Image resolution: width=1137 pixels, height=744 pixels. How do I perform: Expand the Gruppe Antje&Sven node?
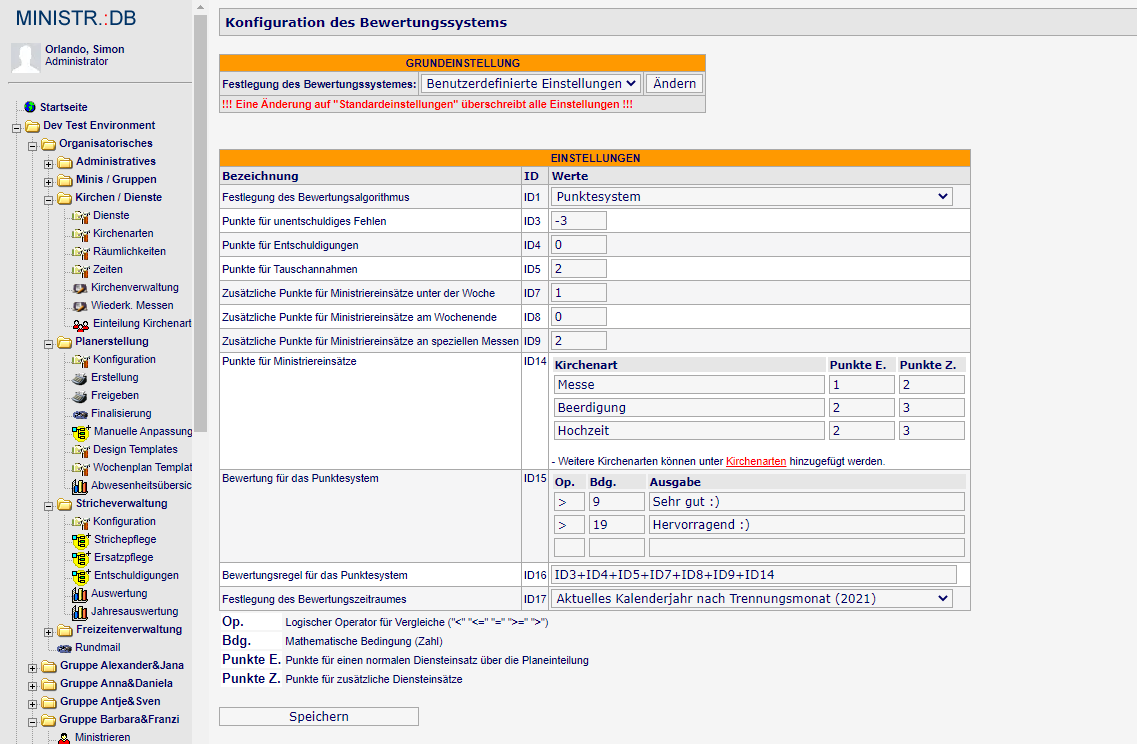tap(33, 704)
